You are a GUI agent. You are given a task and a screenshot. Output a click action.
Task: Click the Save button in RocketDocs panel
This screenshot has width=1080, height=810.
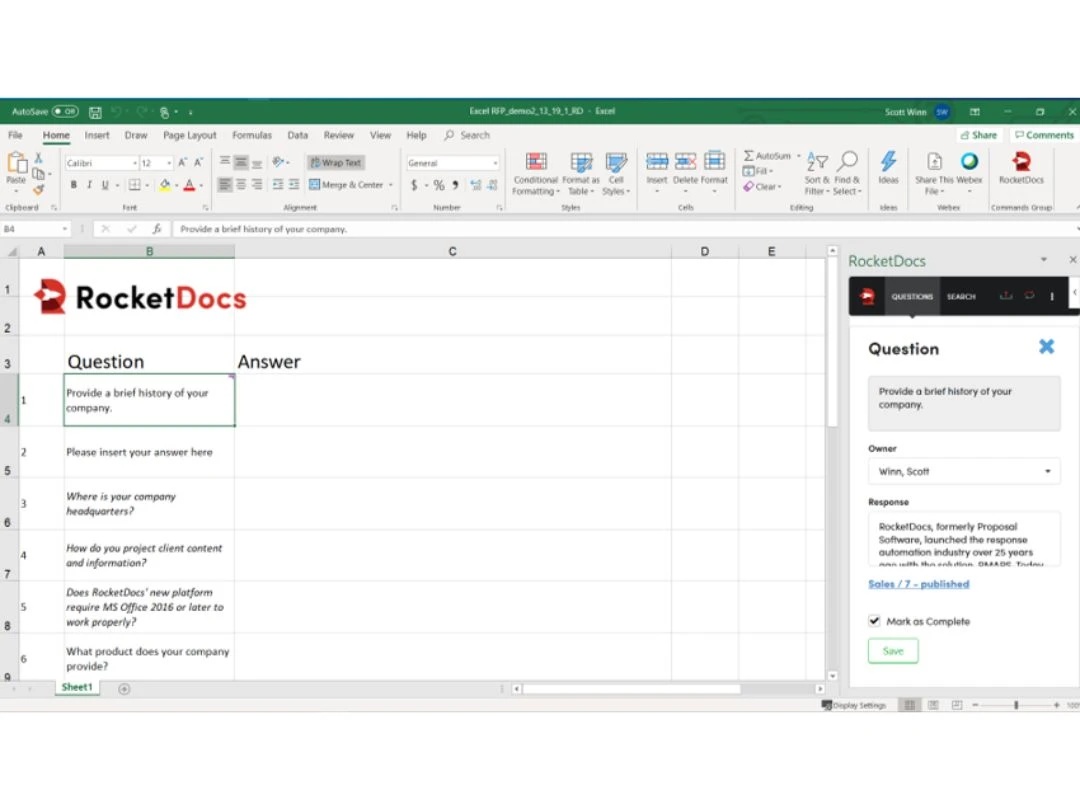pyautogui.click(x=893, y=651)
